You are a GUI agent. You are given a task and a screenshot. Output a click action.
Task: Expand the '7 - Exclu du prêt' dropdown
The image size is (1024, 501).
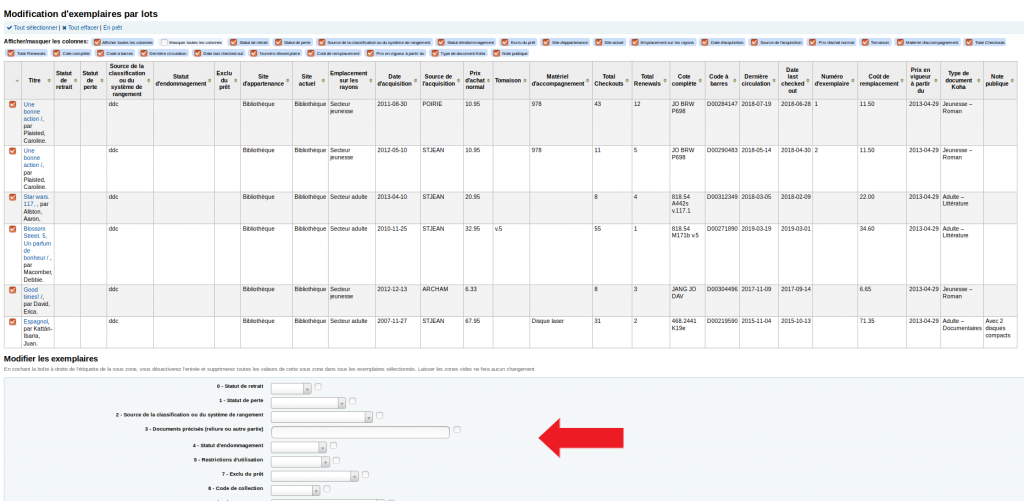[x=315, y=476]
